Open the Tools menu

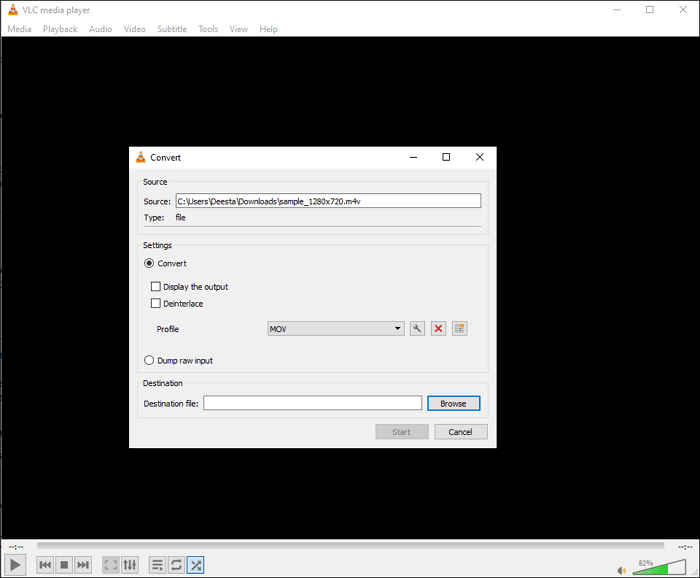(x=208, y=29)
